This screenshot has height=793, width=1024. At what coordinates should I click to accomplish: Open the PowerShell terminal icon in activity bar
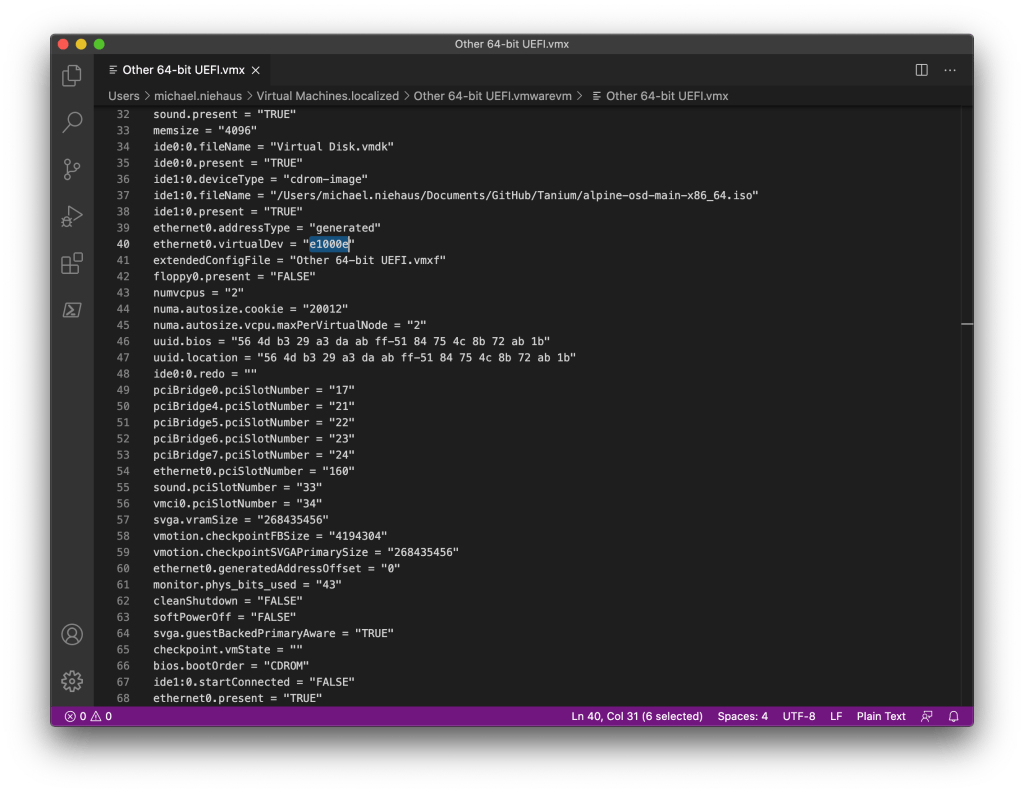point(72,310)
